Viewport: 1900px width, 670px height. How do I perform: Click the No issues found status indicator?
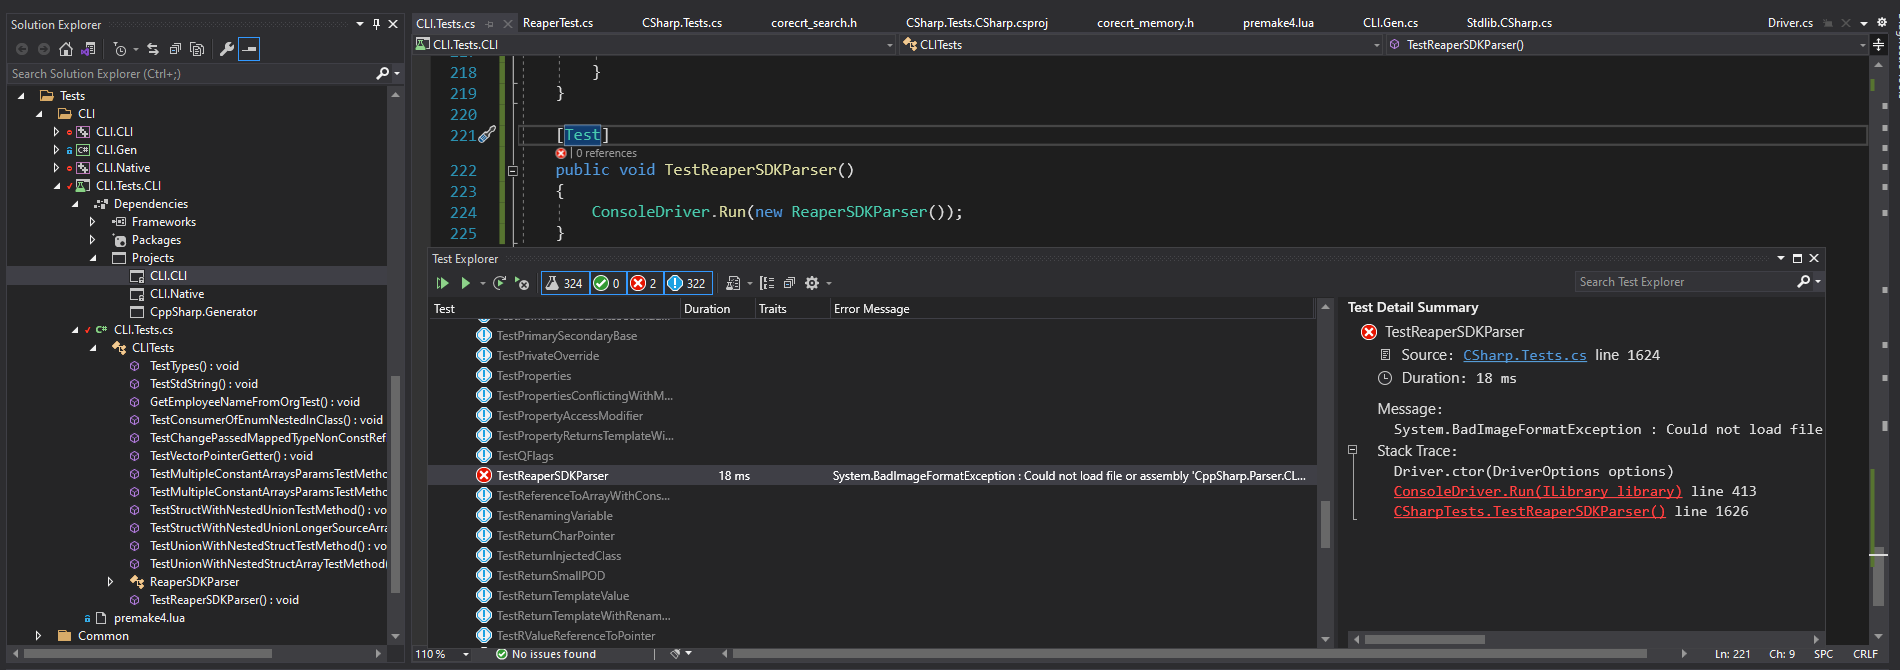pyautogui.click(x=545, y=654)
